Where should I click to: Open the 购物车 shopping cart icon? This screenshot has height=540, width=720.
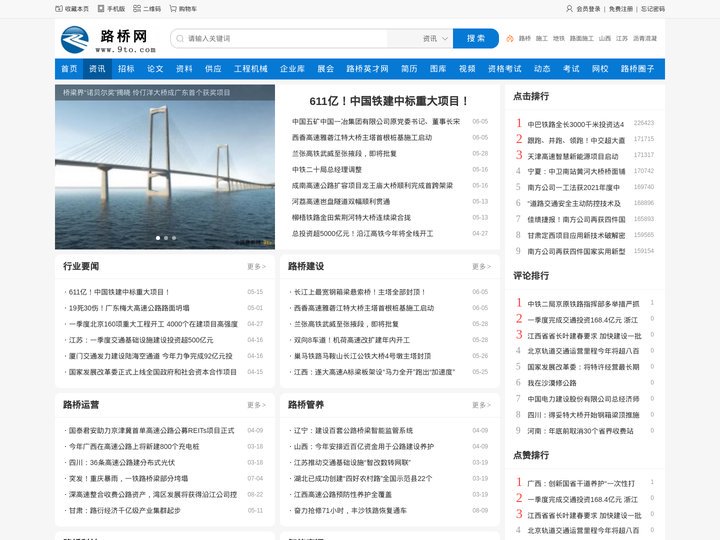coord(173,9)
